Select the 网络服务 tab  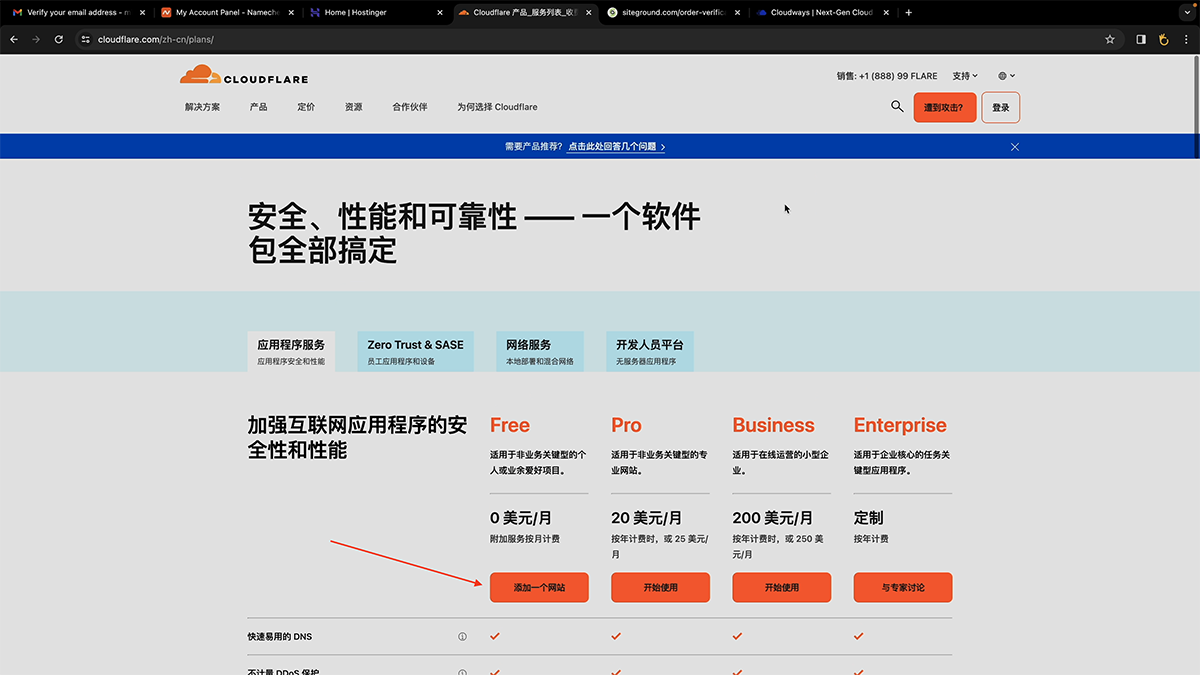540,352
